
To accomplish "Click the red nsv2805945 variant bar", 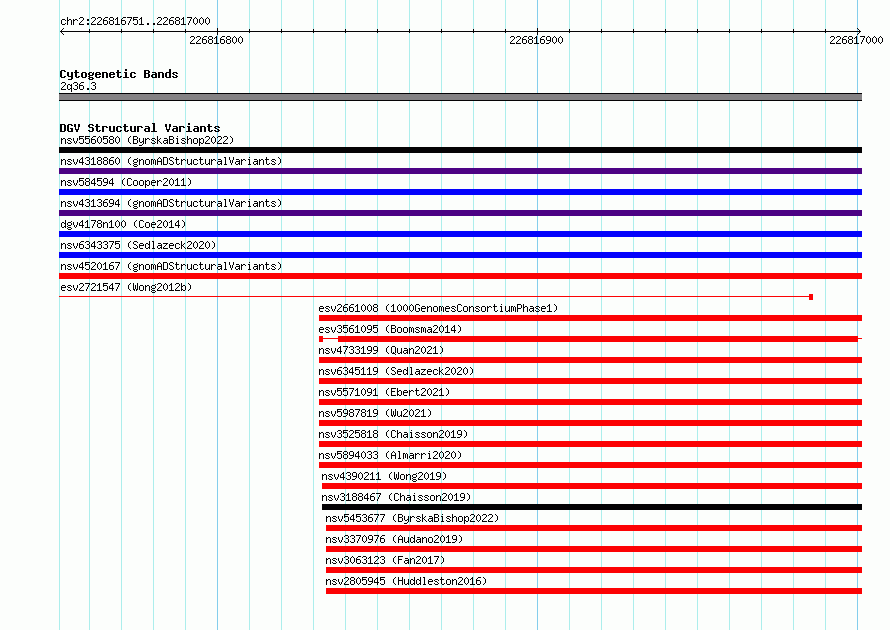I will tap(594, 591).
